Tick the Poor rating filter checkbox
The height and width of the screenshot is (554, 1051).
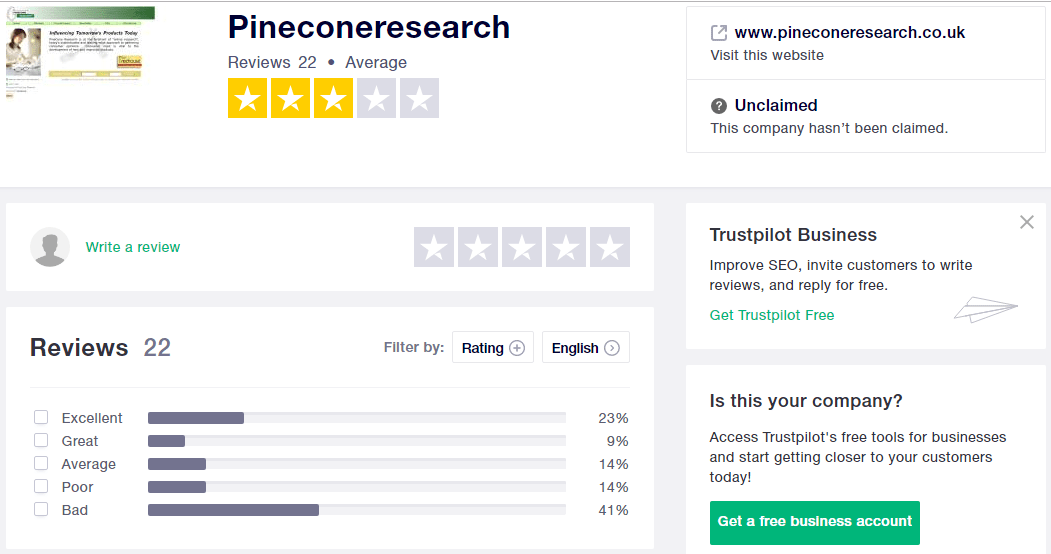click(x=41, y=486)
